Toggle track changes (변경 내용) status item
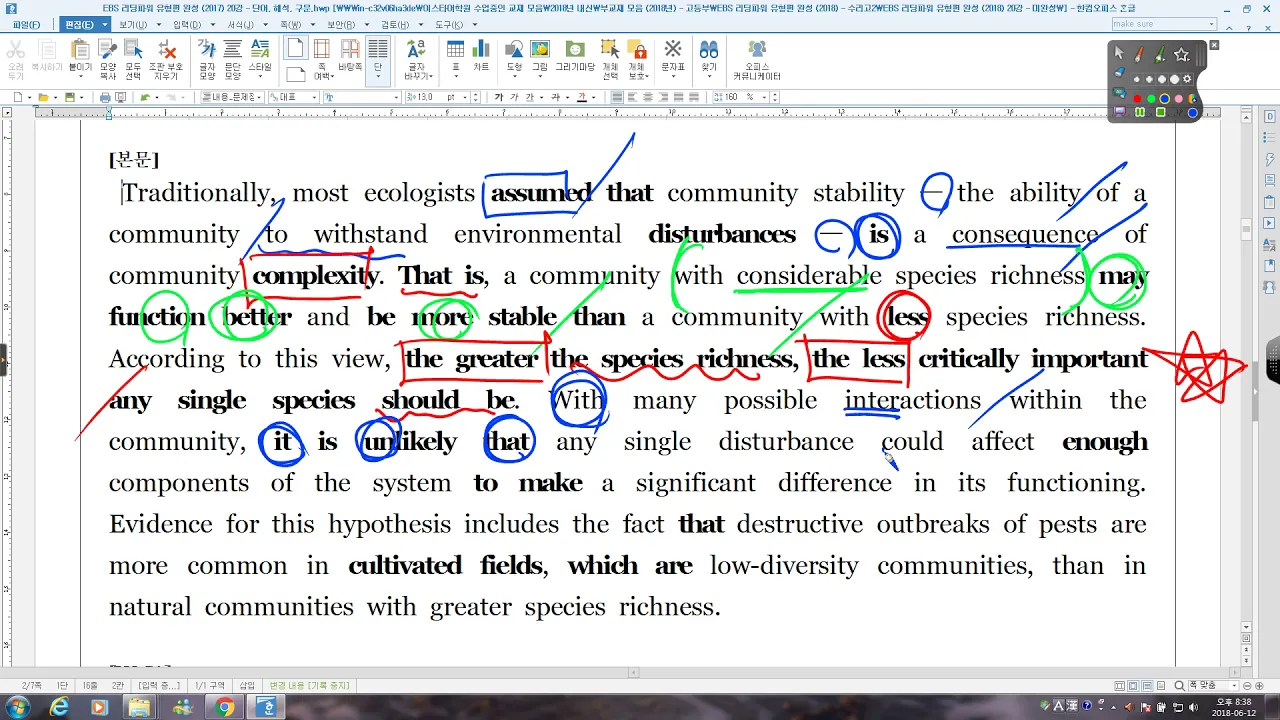This screenshot has width=1280, height=720. 310,686
